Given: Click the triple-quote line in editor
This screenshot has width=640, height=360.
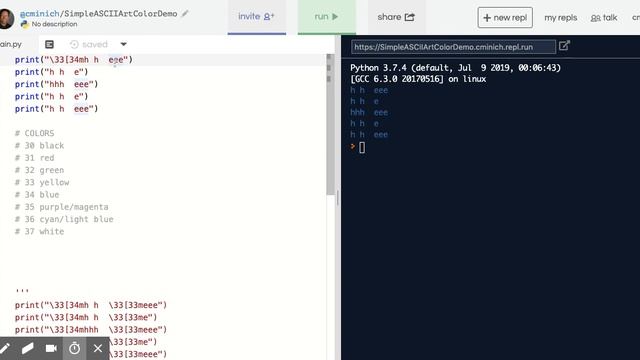Looking at the screenshot, I should click(22, 290).
